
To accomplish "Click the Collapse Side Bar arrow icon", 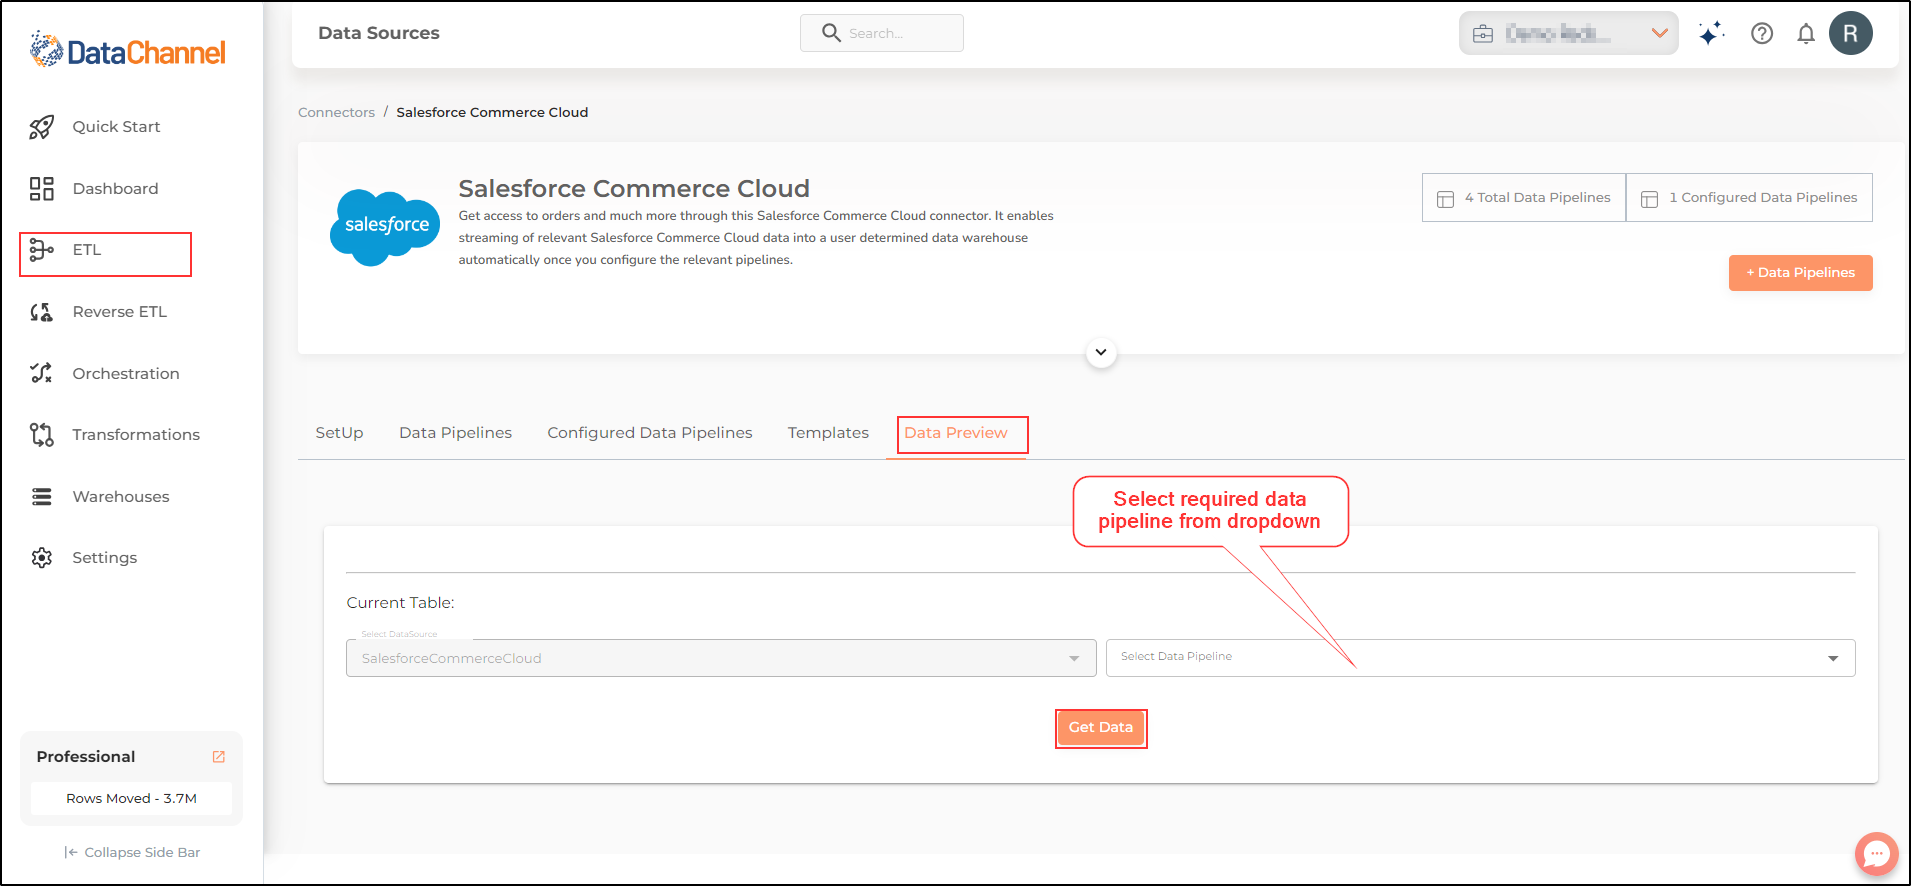I will coord(71,853).
